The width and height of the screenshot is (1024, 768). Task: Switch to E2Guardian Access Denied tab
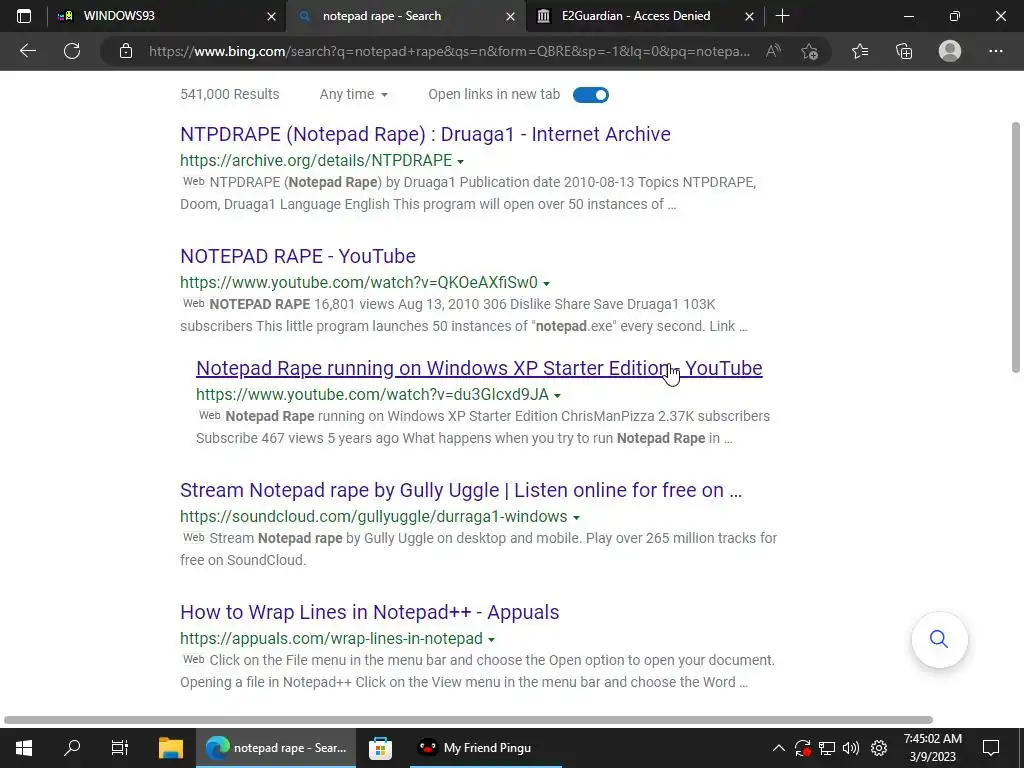click(645, 16)
